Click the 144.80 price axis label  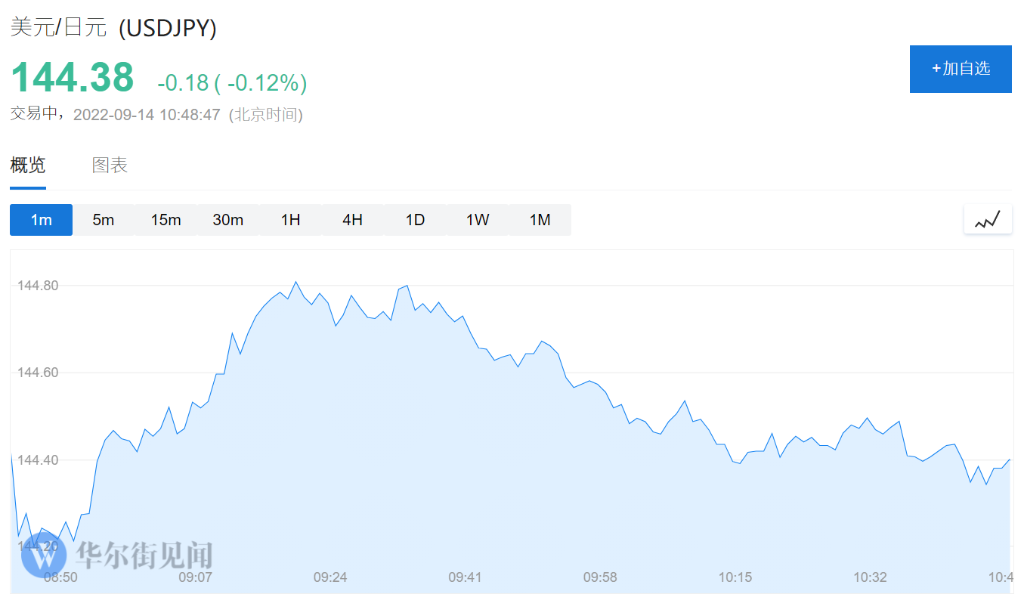tap(39, 286)
